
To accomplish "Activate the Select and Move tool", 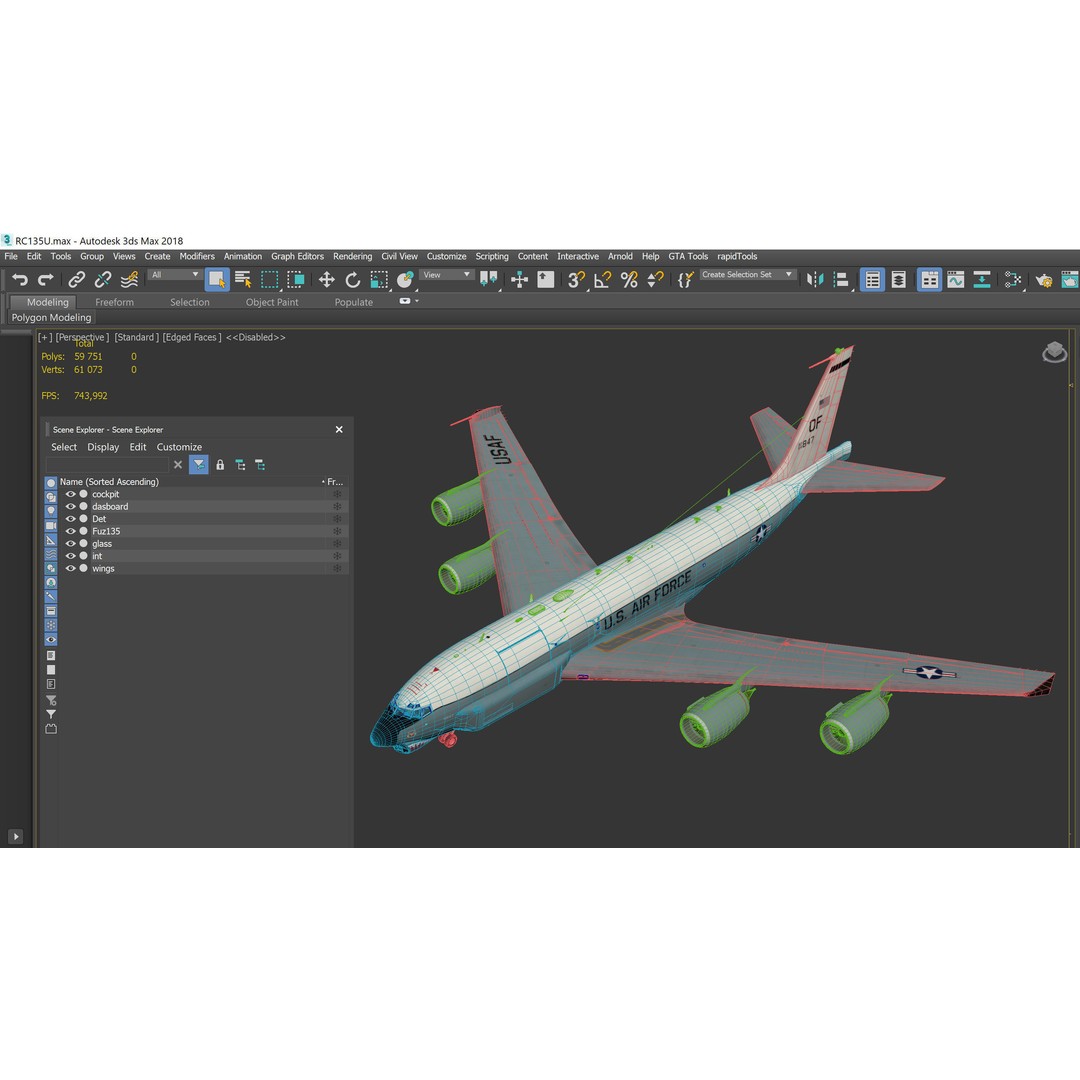I will tap(326, 280).
